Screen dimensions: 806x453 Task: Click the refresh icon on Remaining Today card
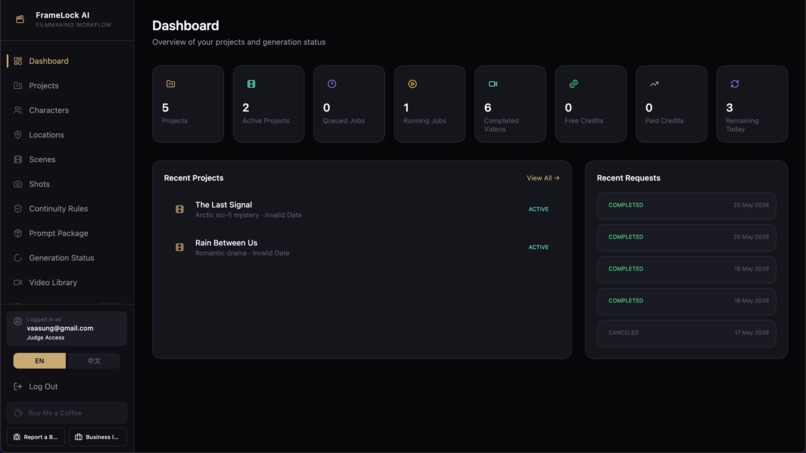coord(735,84)
